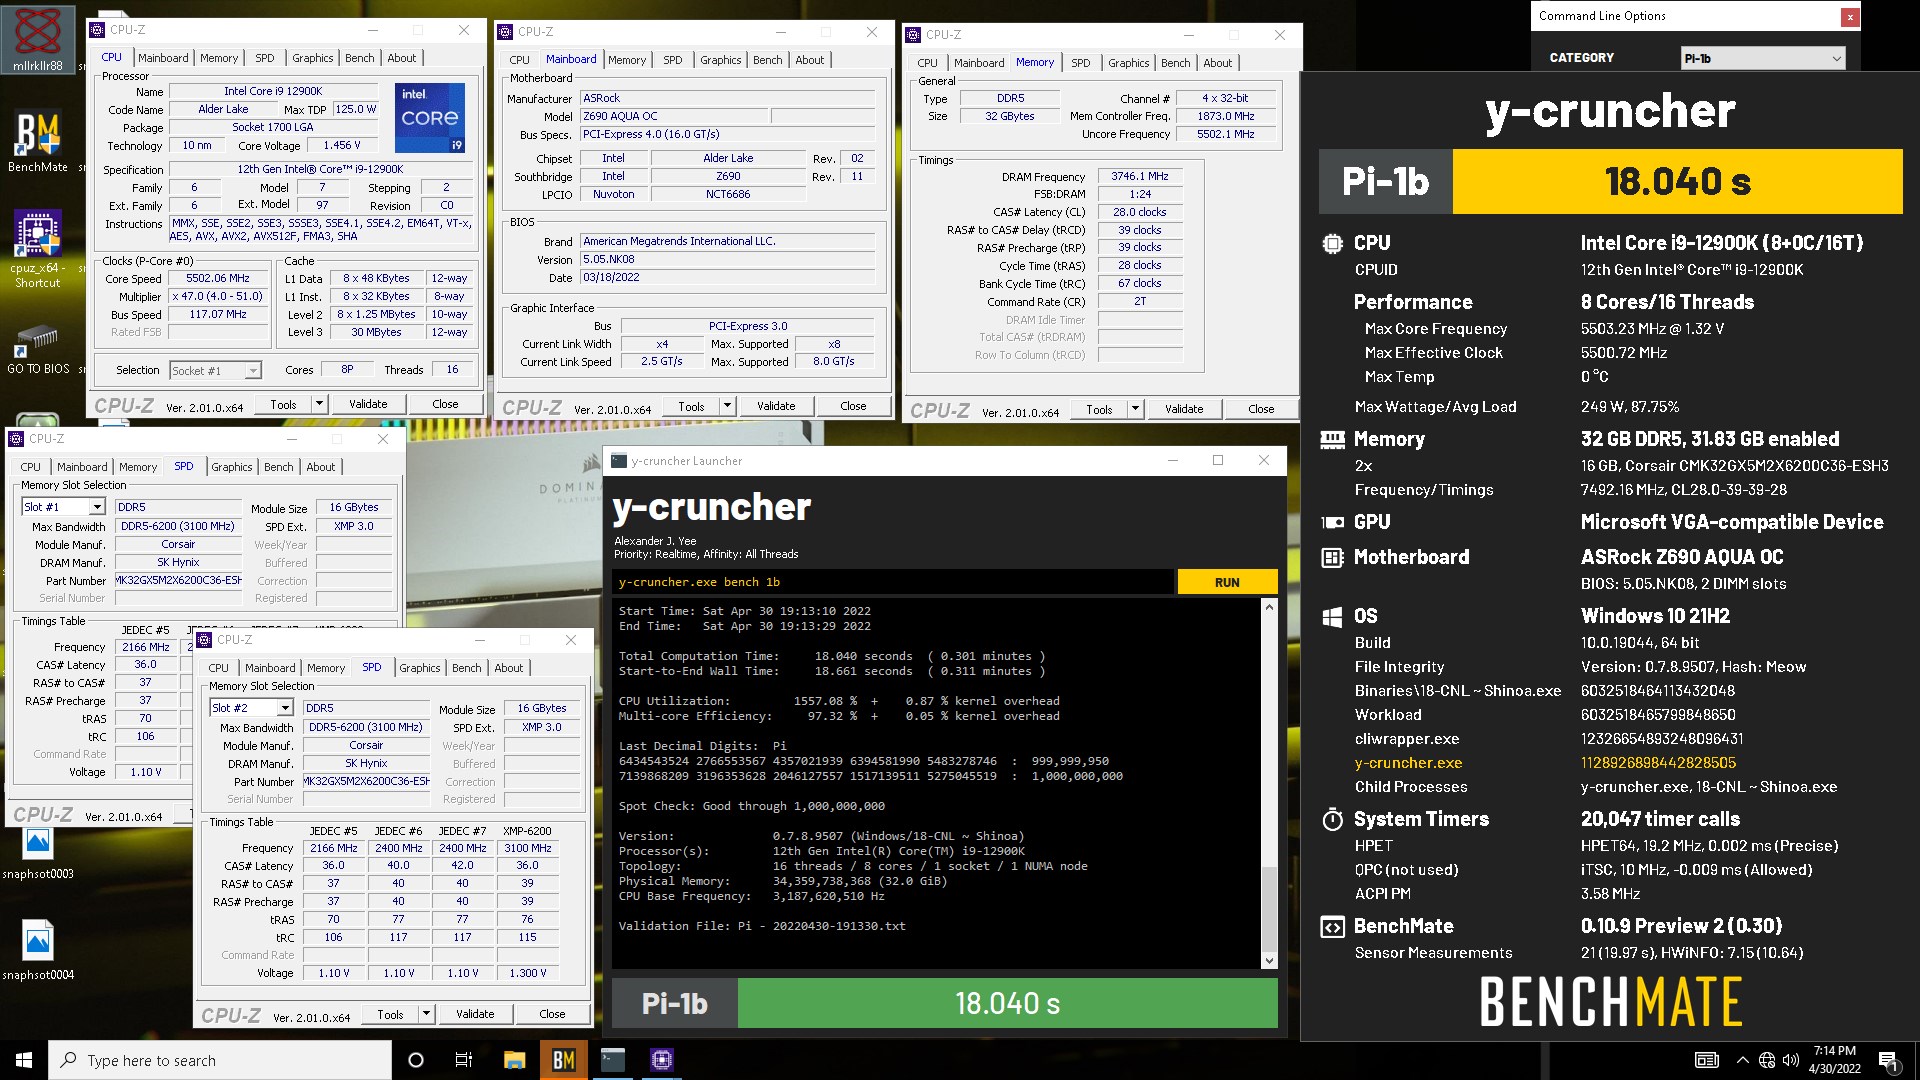This screenshot has height=1080, width=1920.
Task: Open Mainboard tab in CPU-Z CPU window
Action: 163,58
